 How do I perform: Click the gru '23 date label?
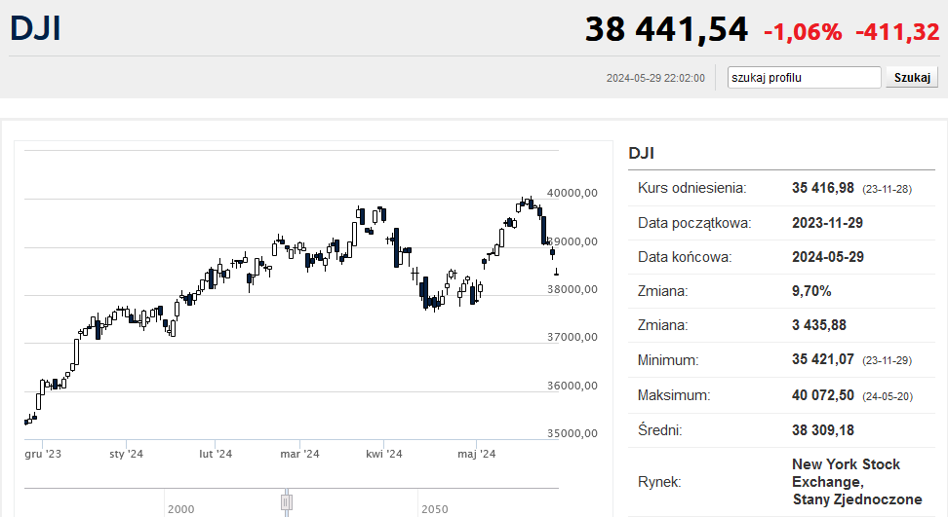click(43, 454)
